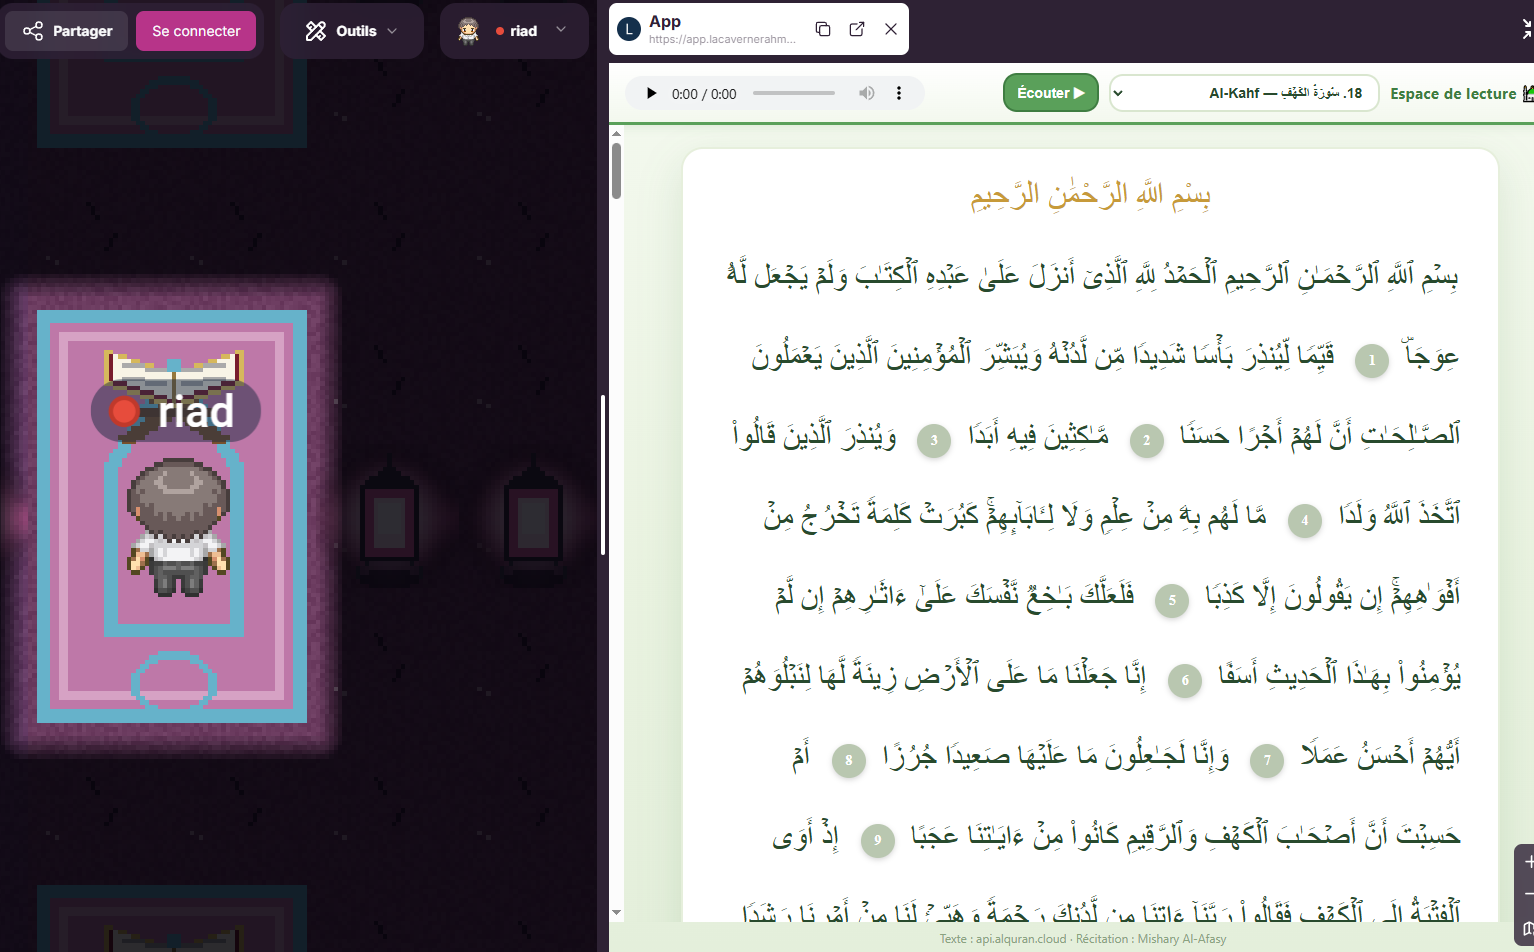Open the Al-Kahf surah selector
Screen dimensions: 1534x952
[x=1244, y=93]
